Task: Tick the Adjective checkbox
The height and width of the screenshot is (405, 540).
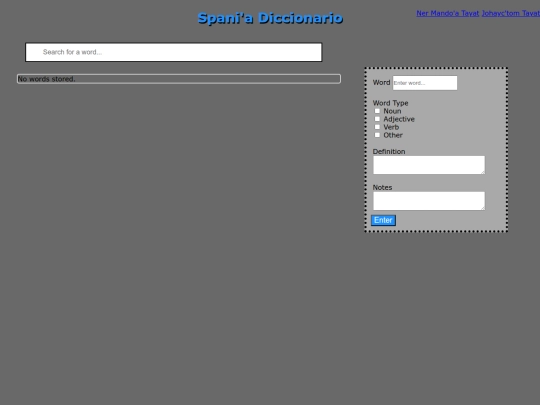Action: click(377, 119)
